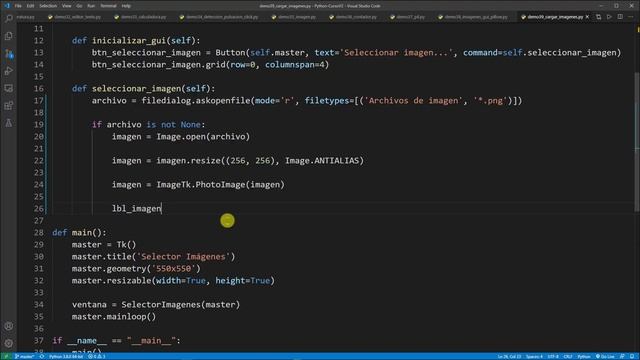The width and height of the screenshot is (640, 360).
Task: Click the master branch status item
Action: click(x=24, y=356)
